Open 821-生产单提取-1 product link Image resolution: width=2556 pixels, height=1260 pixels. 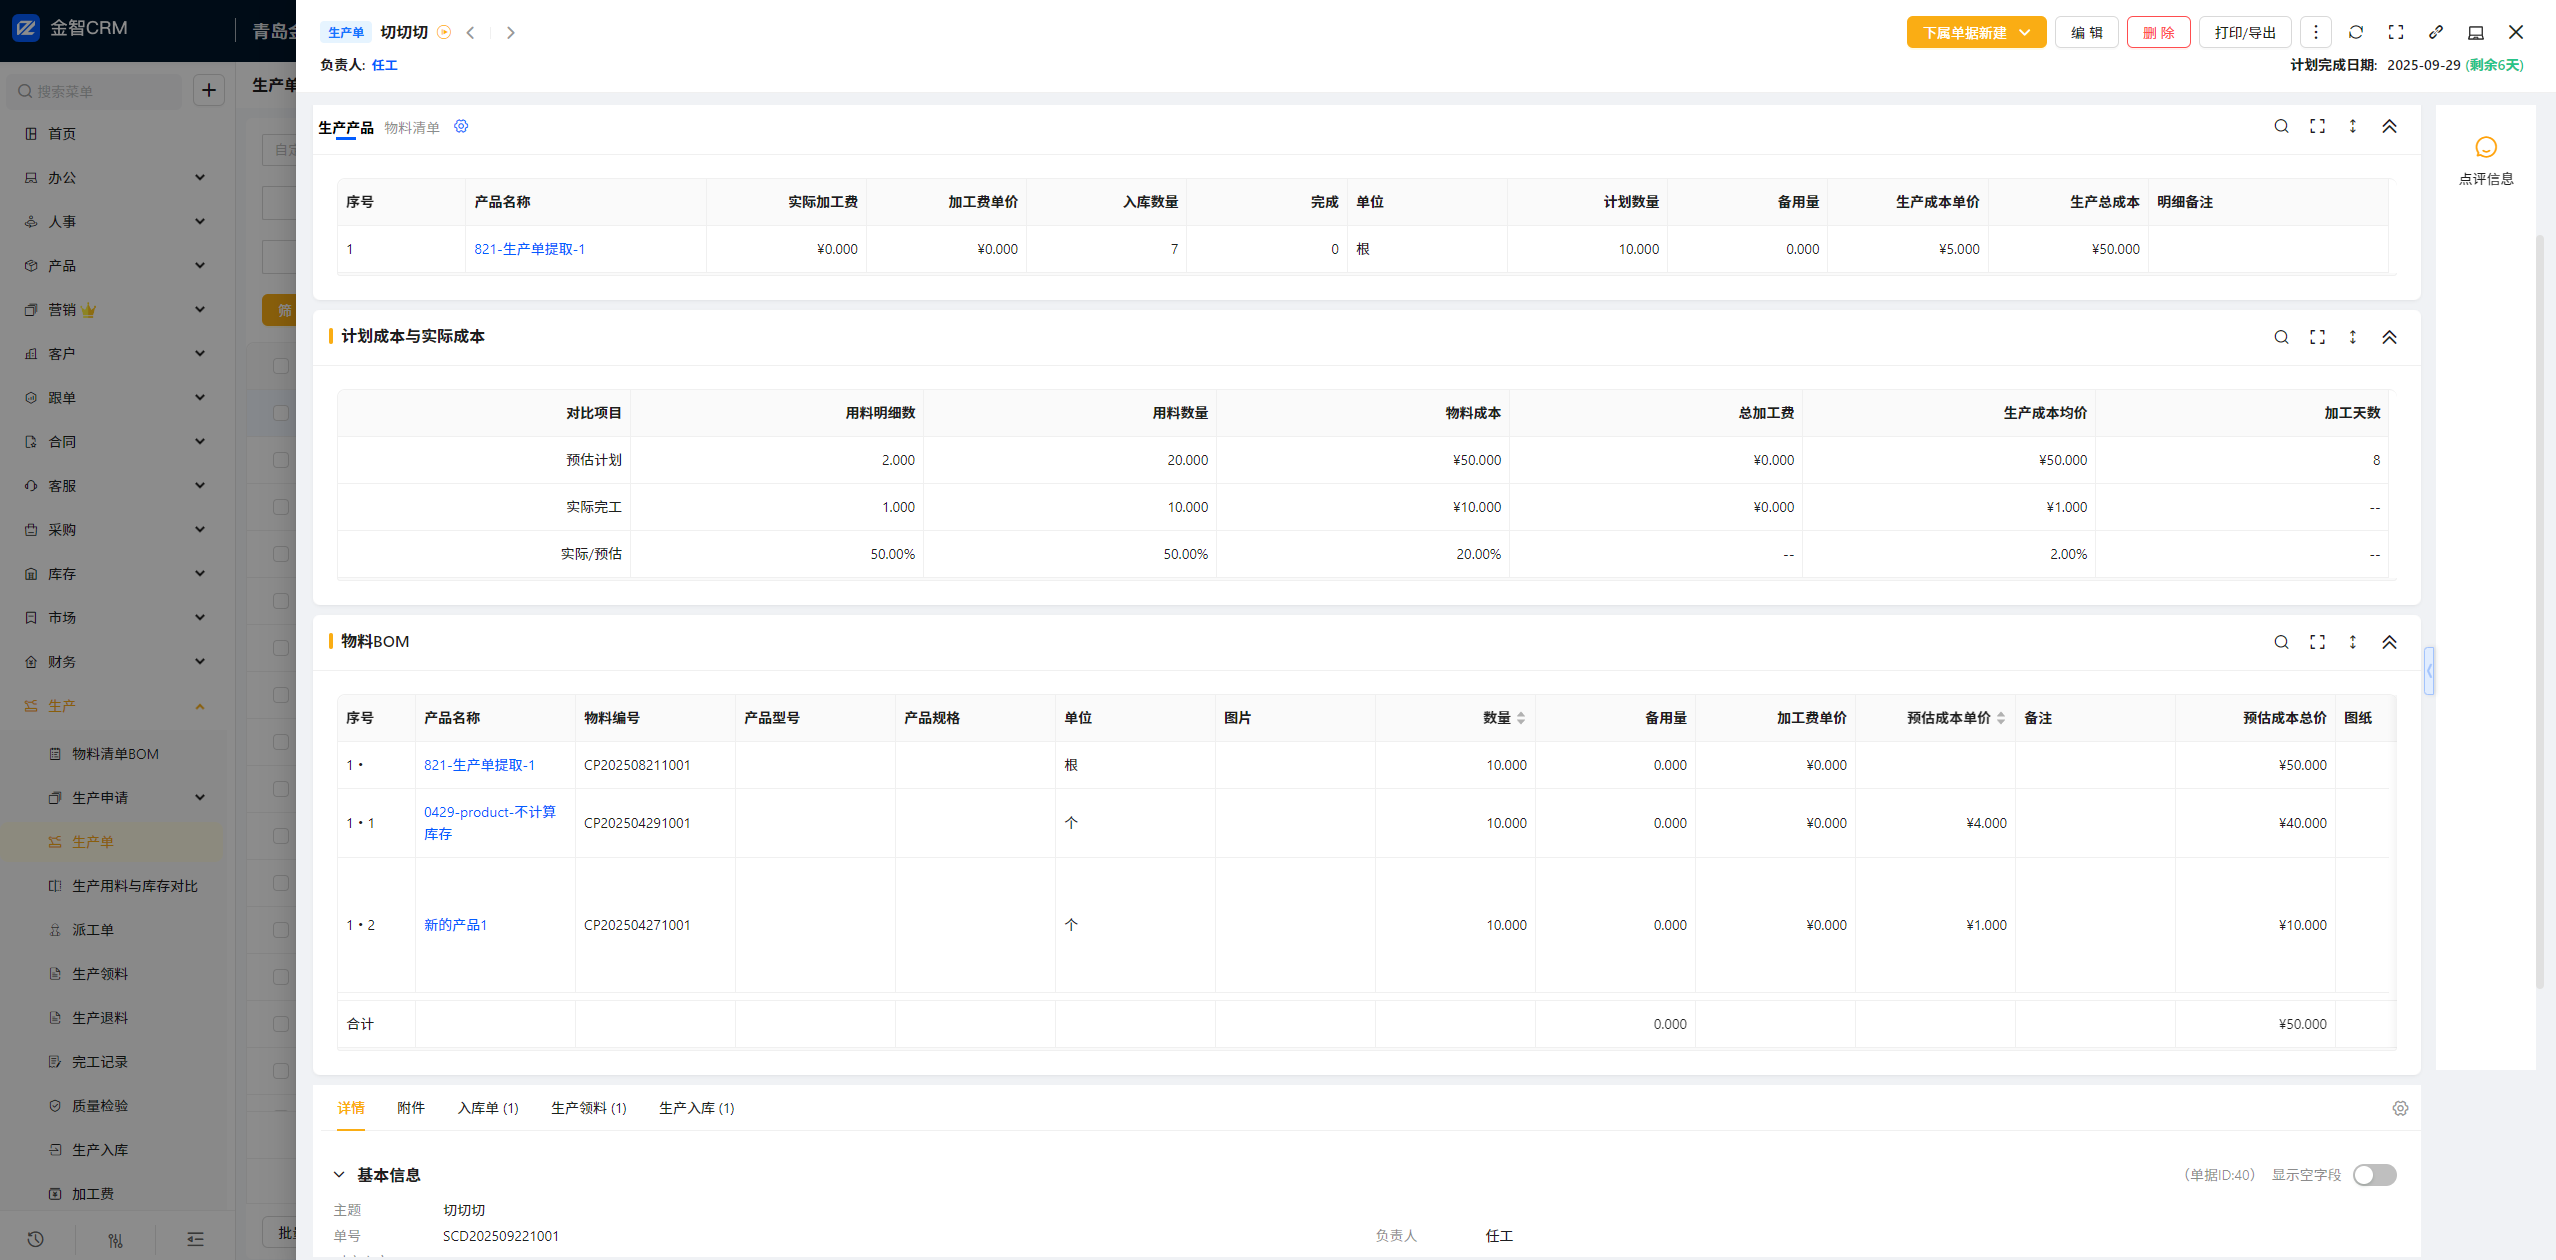(529, 249)
